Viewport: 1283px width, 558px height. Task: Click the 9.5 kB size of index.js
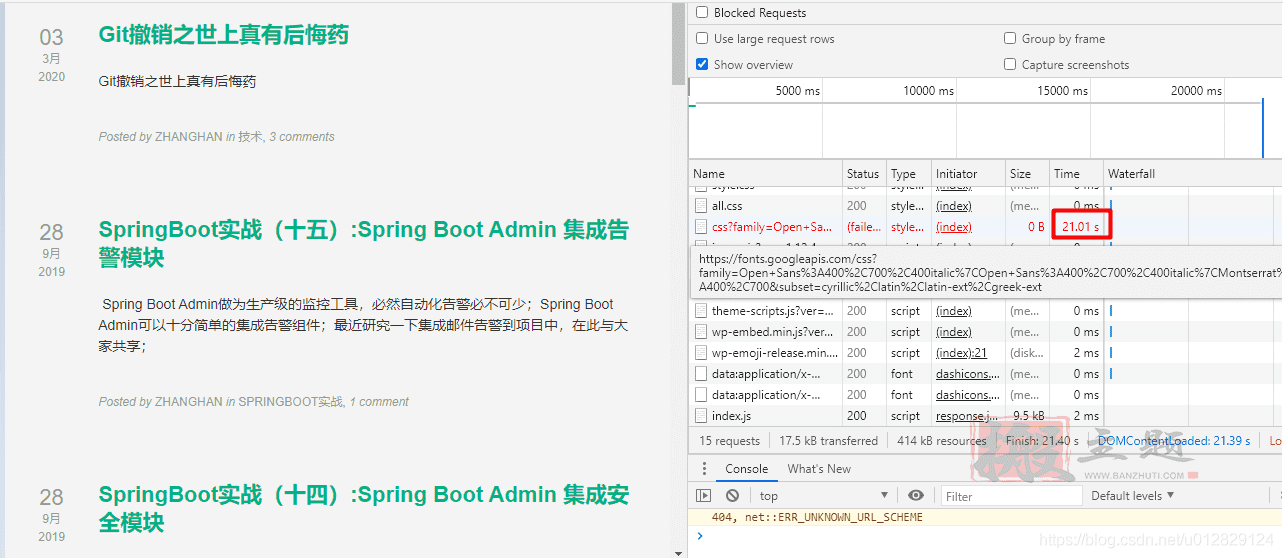coord(1029,416)
